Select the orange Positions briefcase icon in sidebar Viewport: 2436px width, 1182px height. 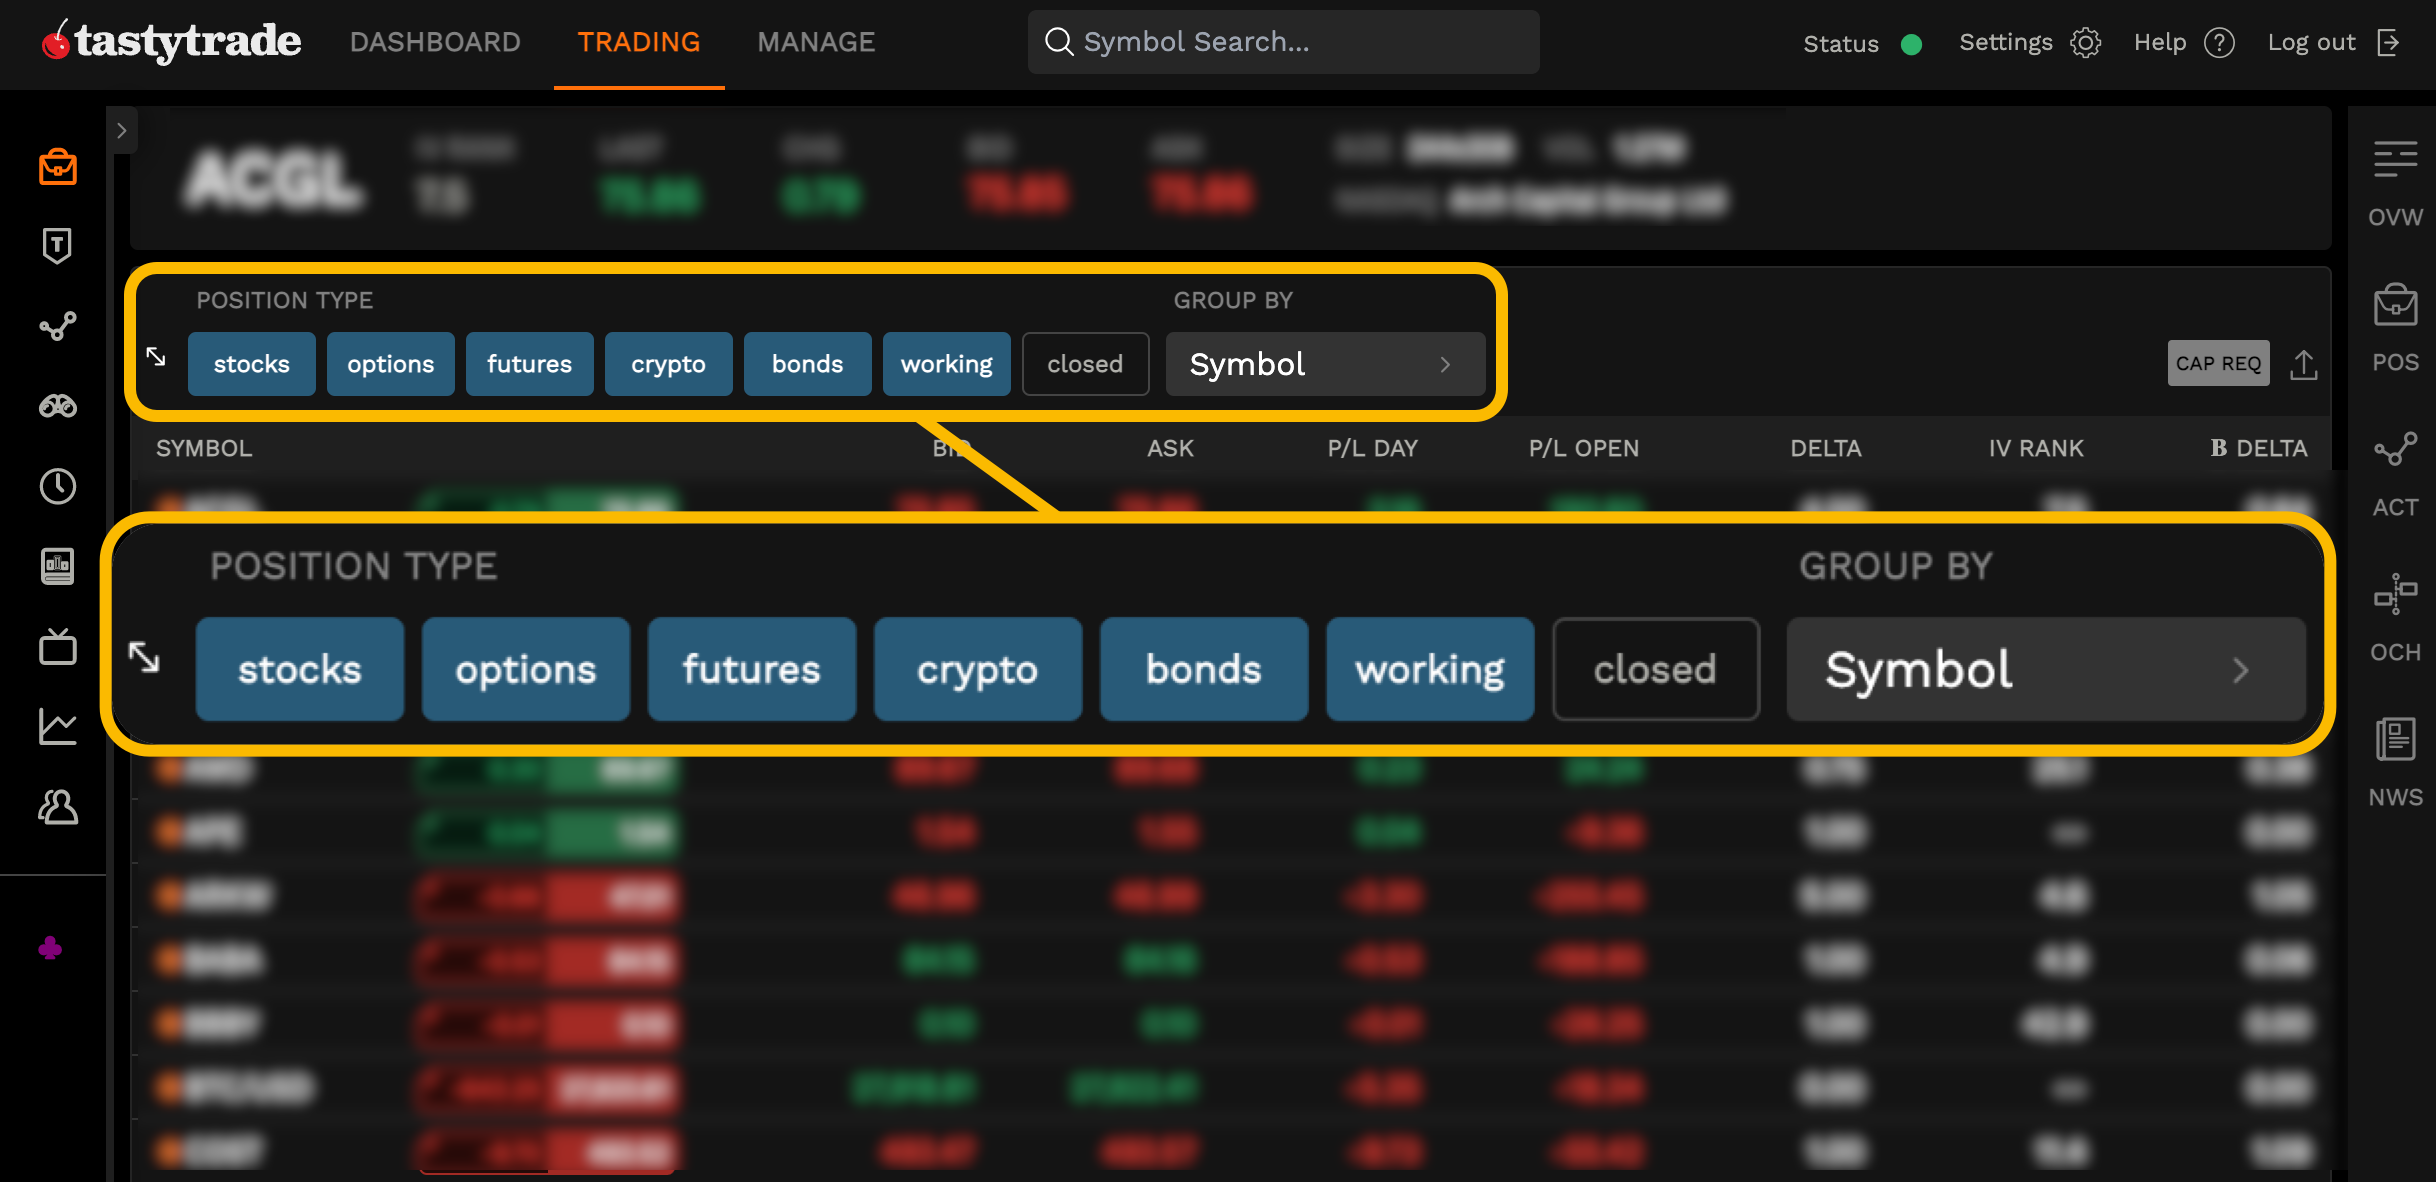[x=57, y=167]
